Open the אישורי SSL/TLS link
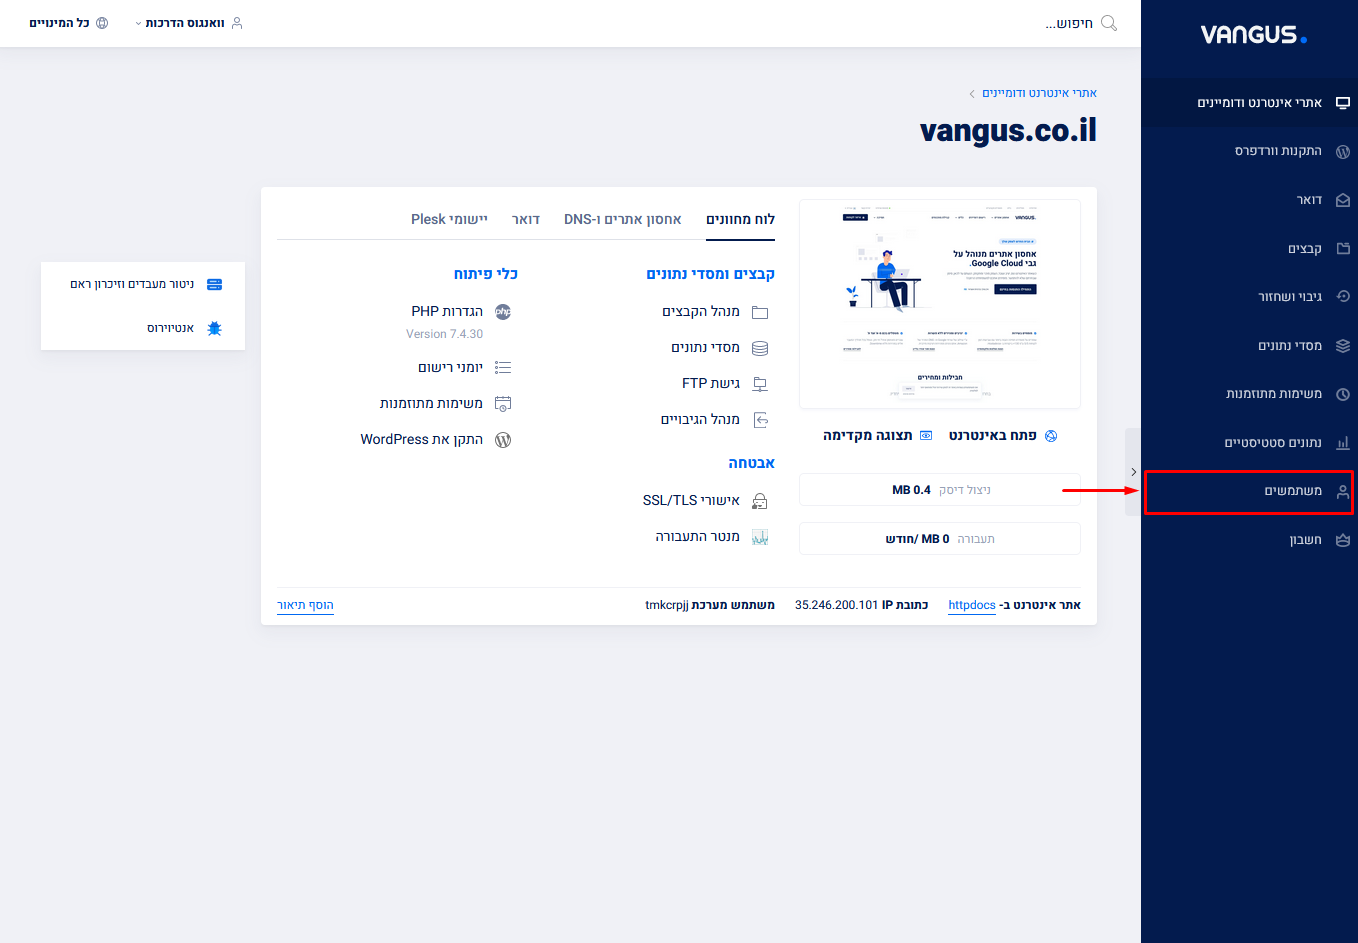The width and height of the screenshot is (1358, 943). click(691, 501)
